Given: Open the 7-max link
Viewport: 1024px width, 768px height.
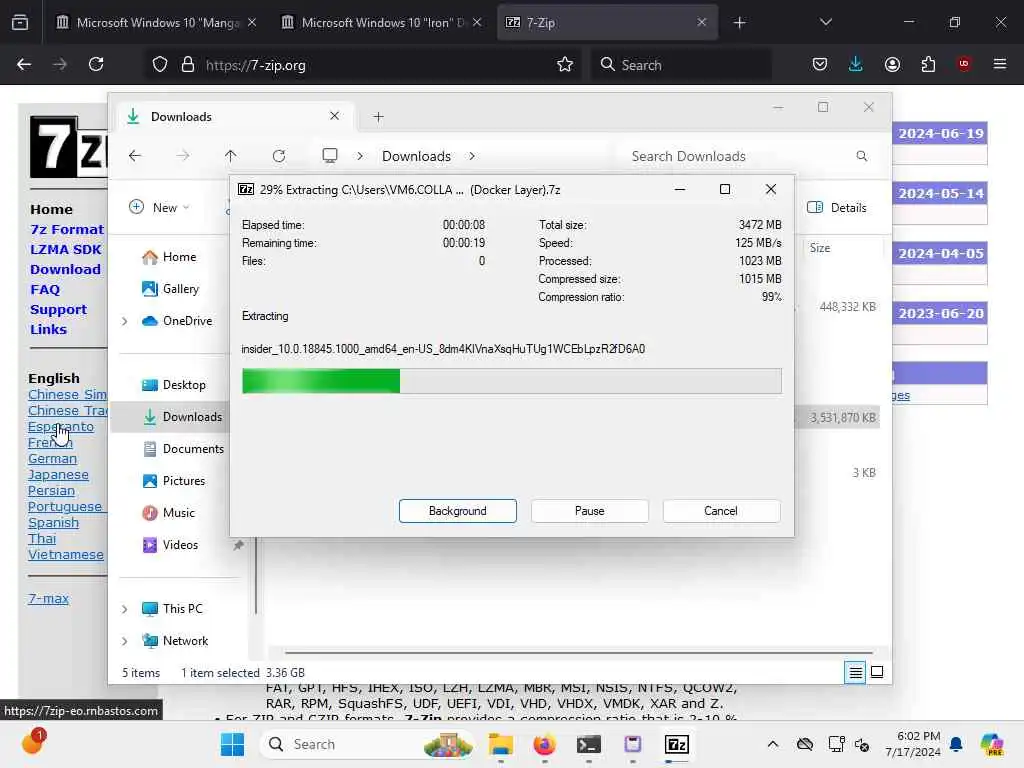Looking at the screenshot, I should (48, 598).
